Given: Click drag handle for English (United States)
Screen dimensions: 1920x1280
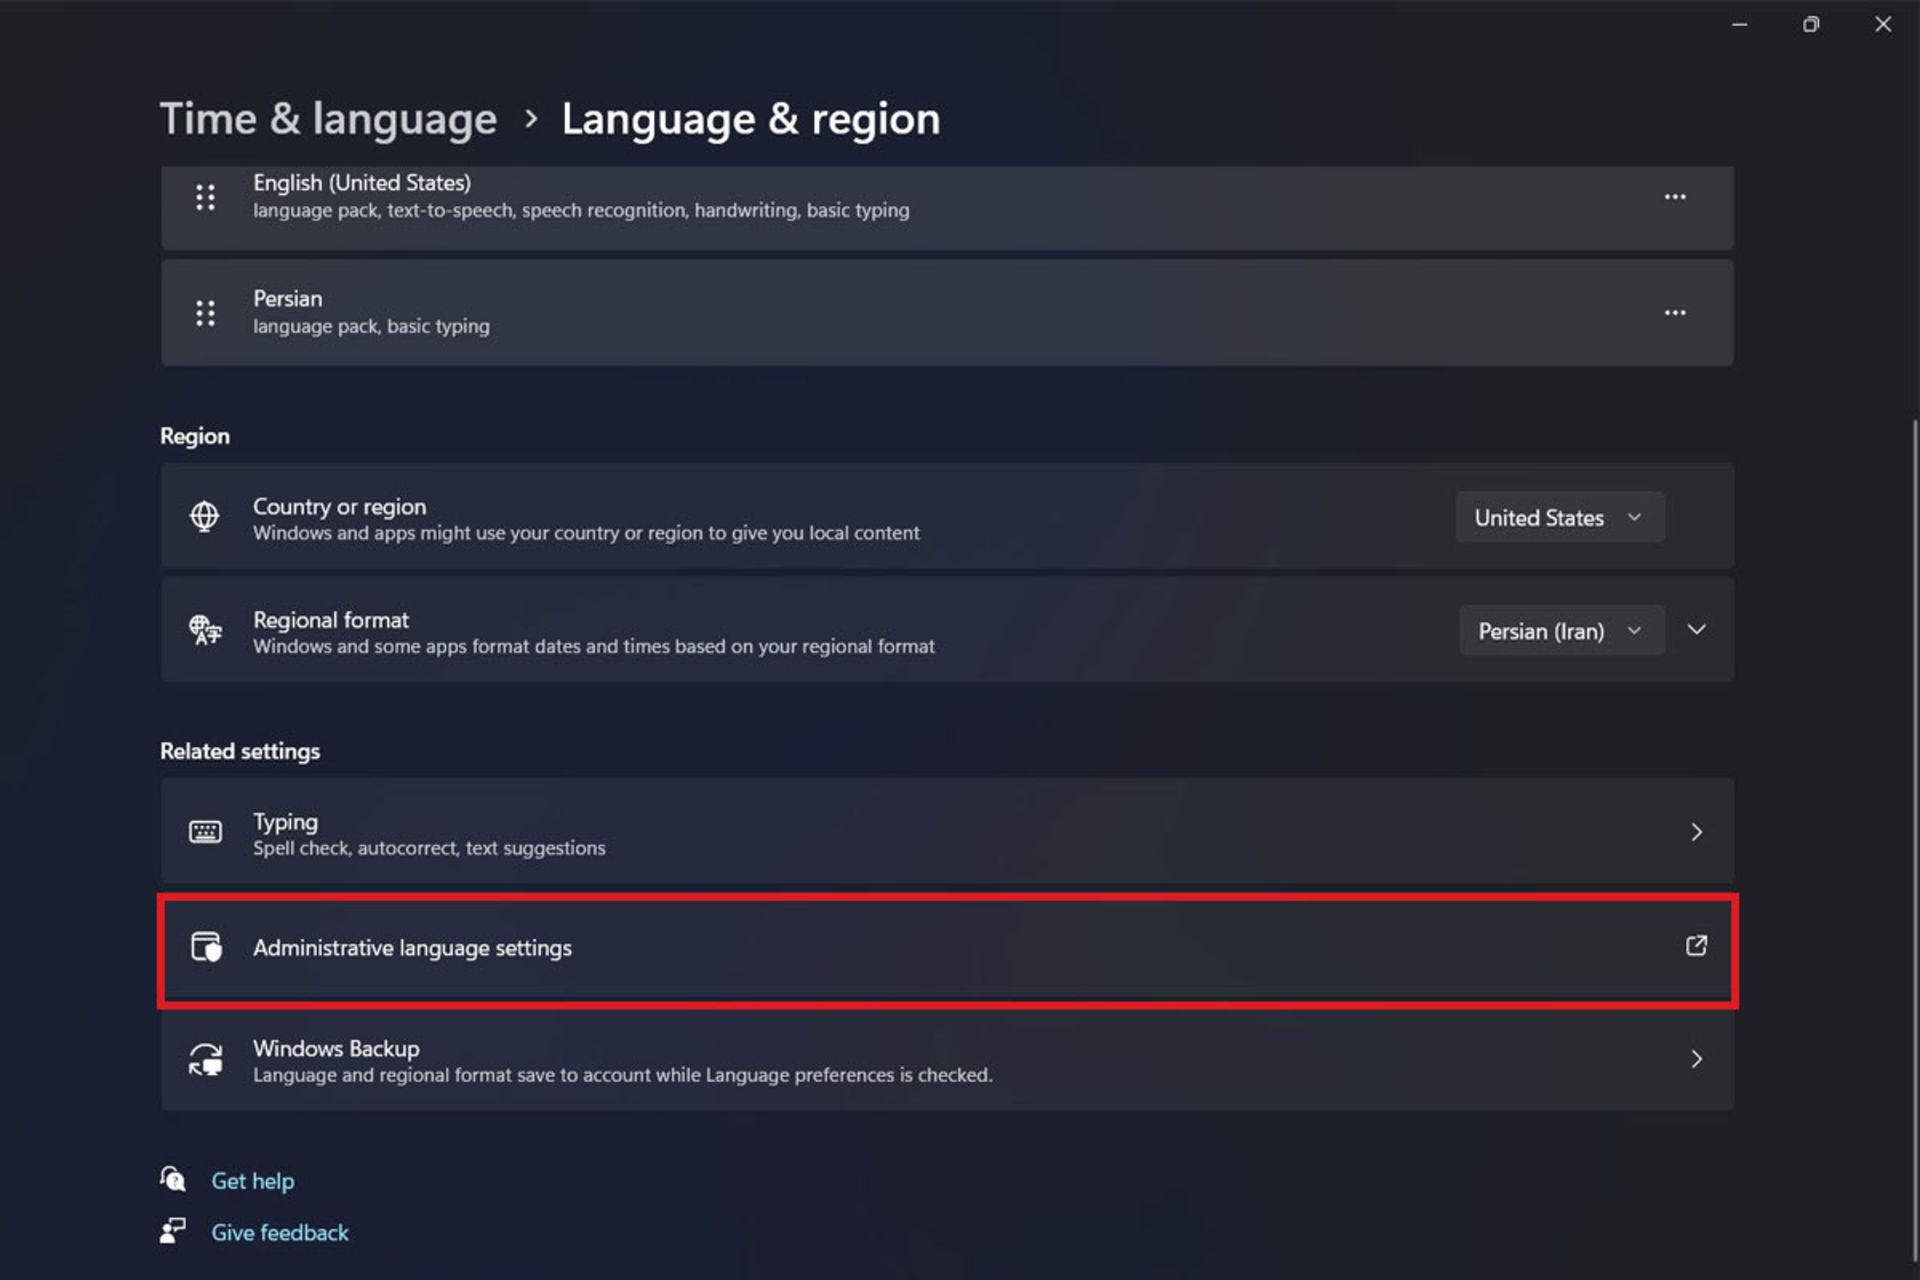Looking at the screenshot, I should click(205, 197).
